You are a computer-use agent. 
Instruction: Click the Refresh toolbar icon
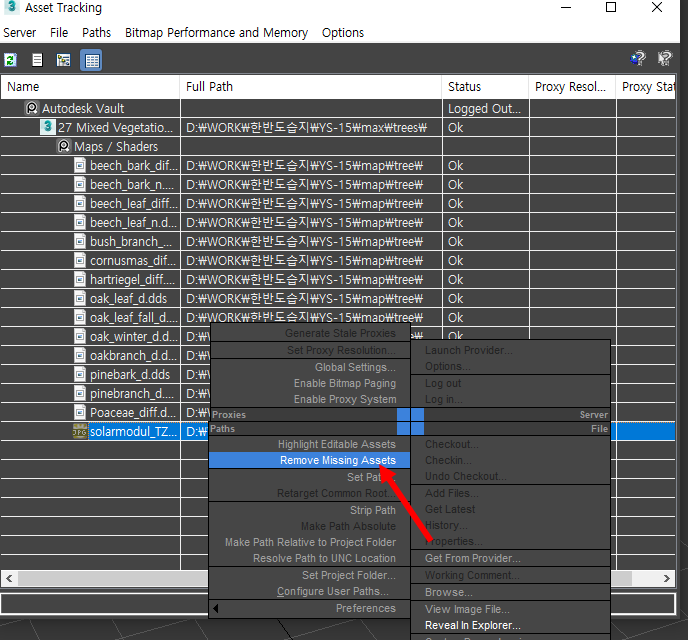point(11,60)
